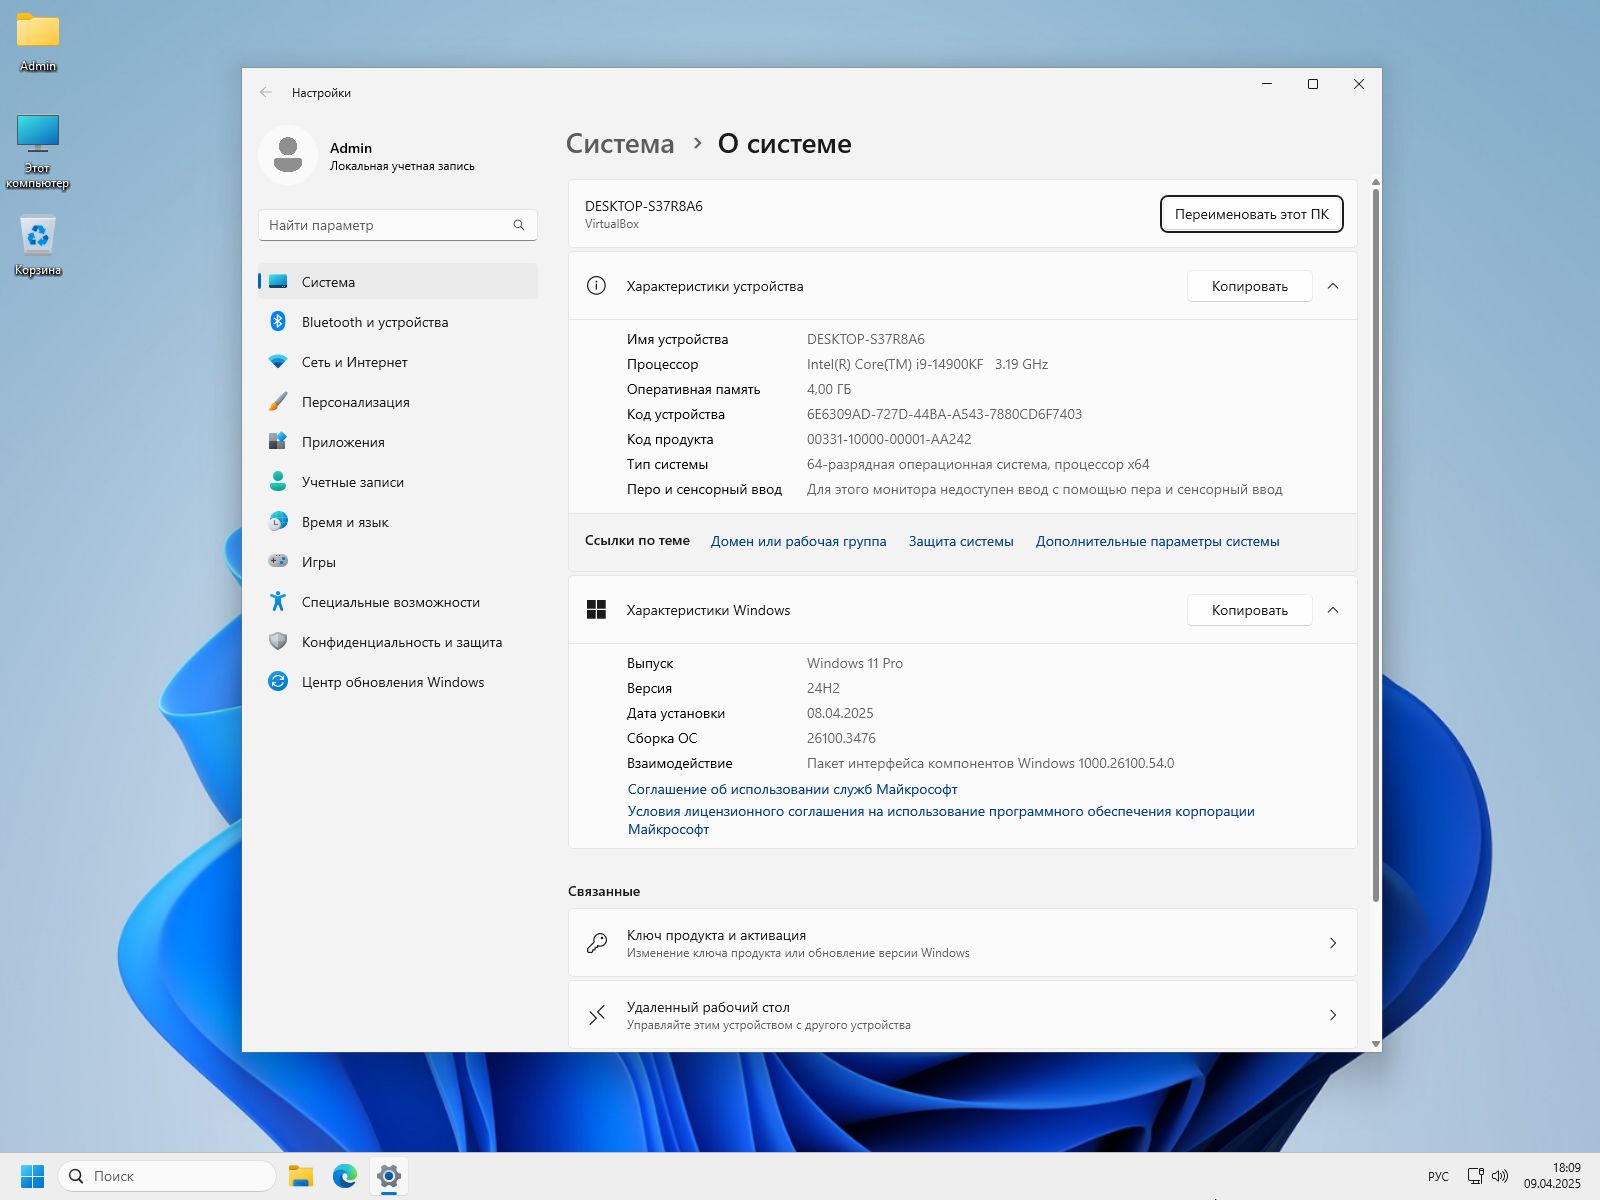This screenshot has width=1600, height=1200.
Task: Copy Windows specifications with Копировать
Action: coord(1250,610)
